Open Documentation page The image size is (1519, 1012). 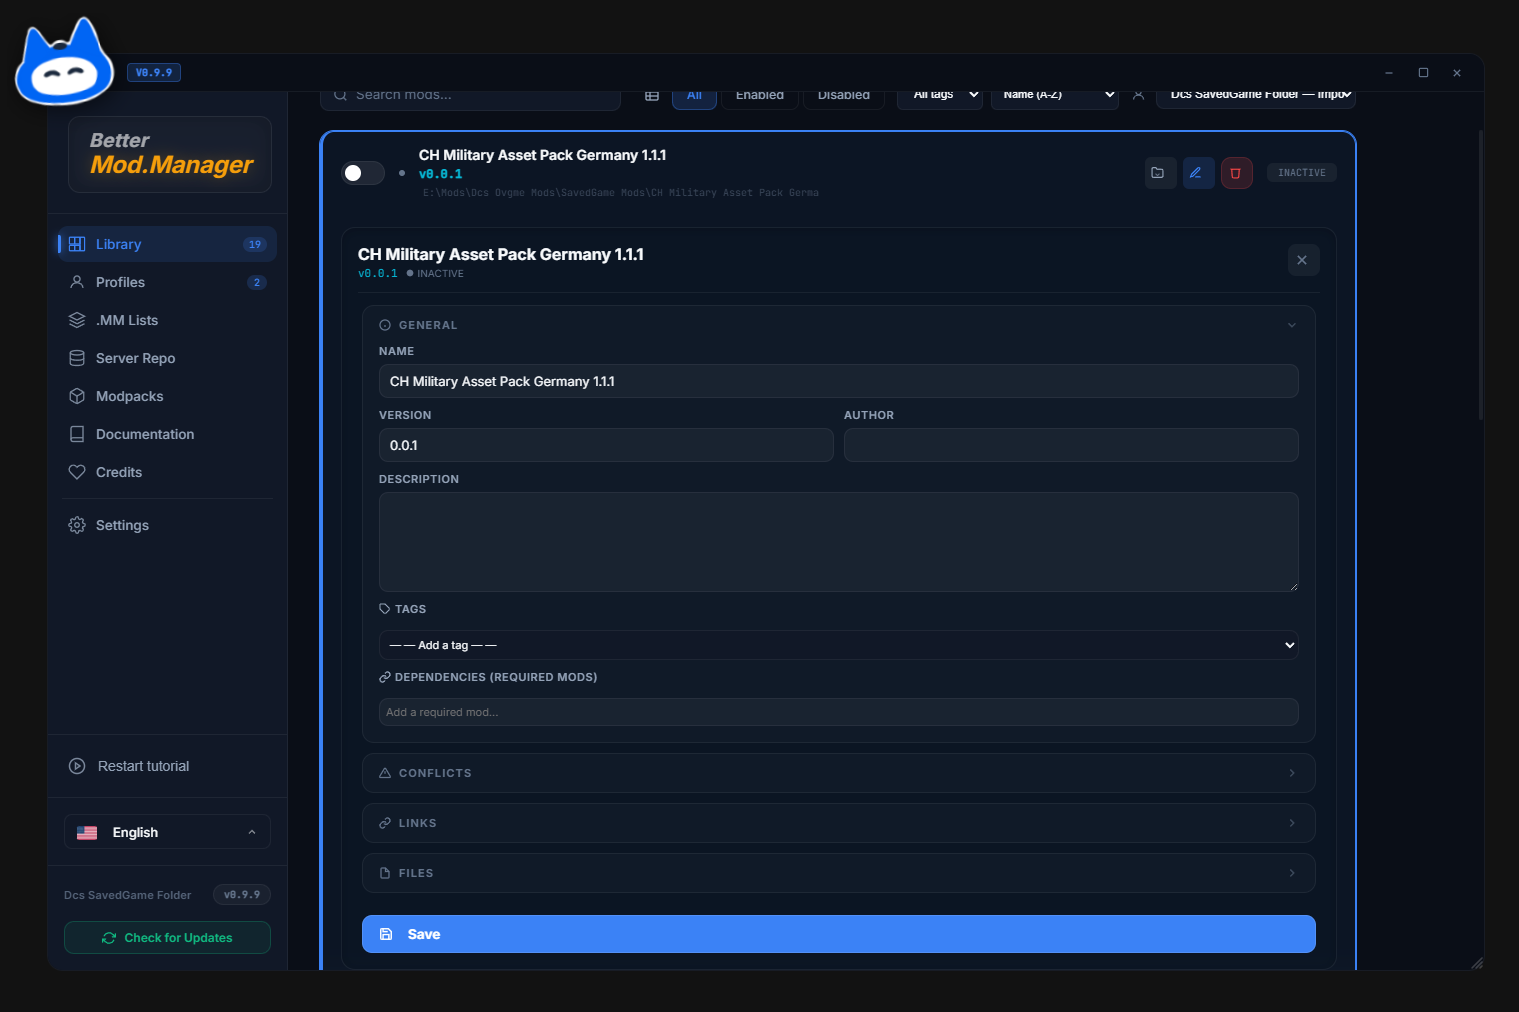(x=167, y=434)
